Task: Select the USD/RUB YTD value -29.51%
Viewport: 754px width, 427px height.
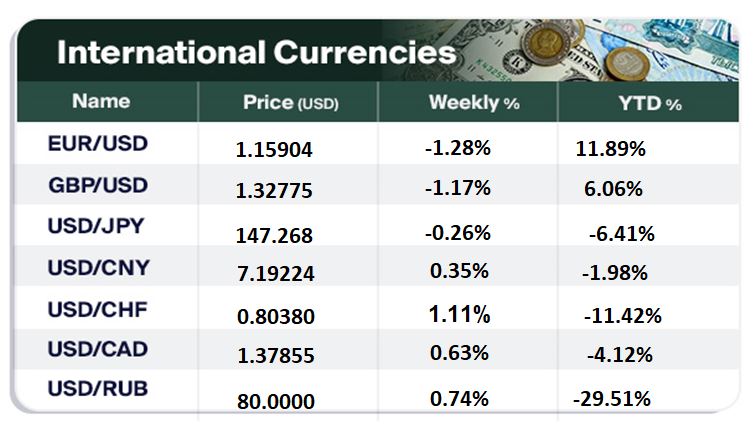Action: [x=612, y=398]
